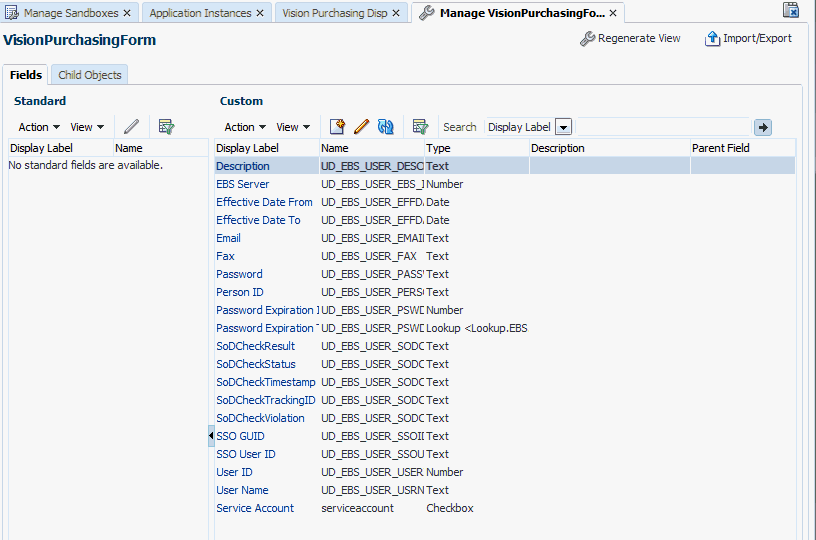Image resolution: width=816 pixels, height=540 pixels.
Task: Close the Manage Sandboxes tab
Action: pyautogui.click(x=127, y=13)
